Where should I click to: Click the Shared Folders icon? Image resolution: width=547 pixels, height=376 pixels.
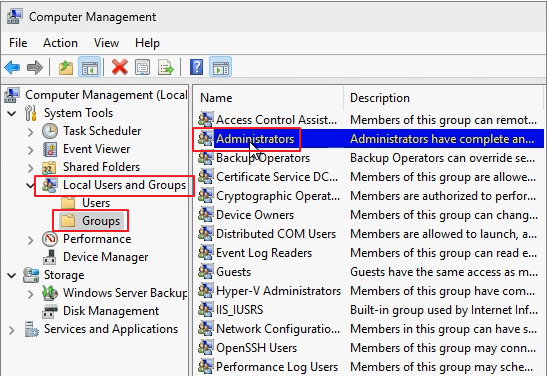pos(49,167)
